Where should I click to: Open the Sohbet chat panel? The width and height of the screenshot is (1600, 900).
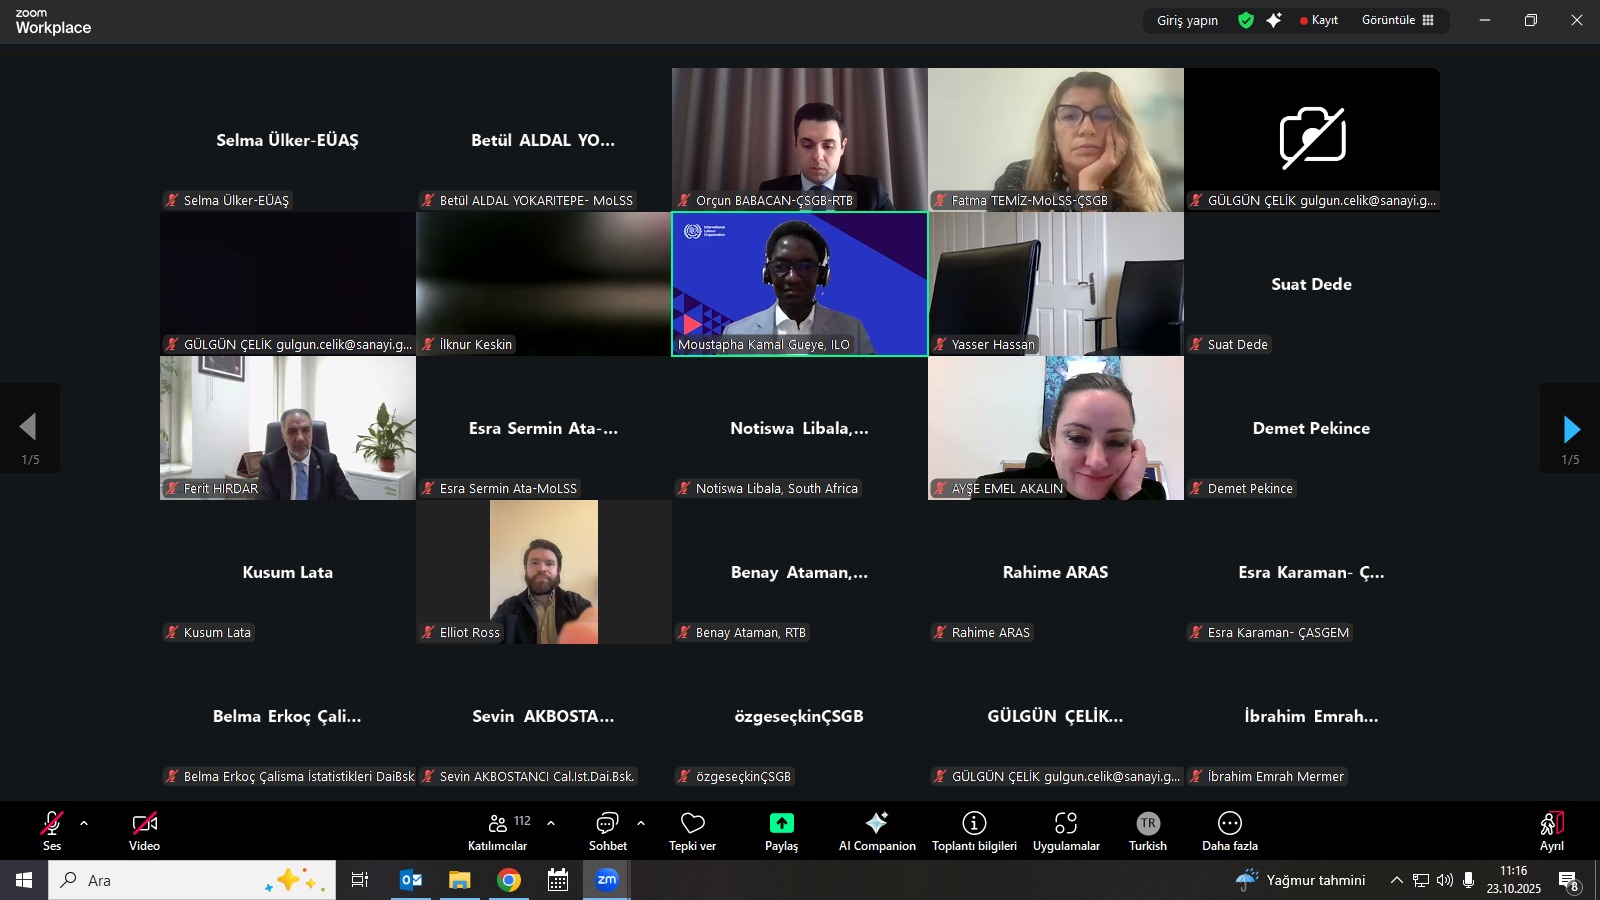(607, 830)
